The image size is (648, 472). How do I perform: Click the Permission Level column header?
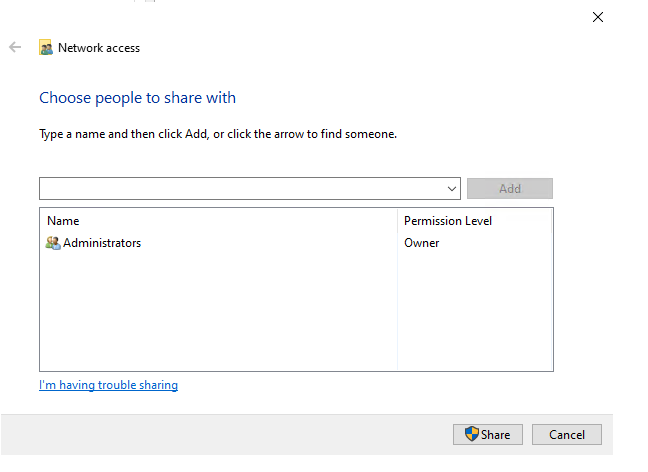coord(448,221)
